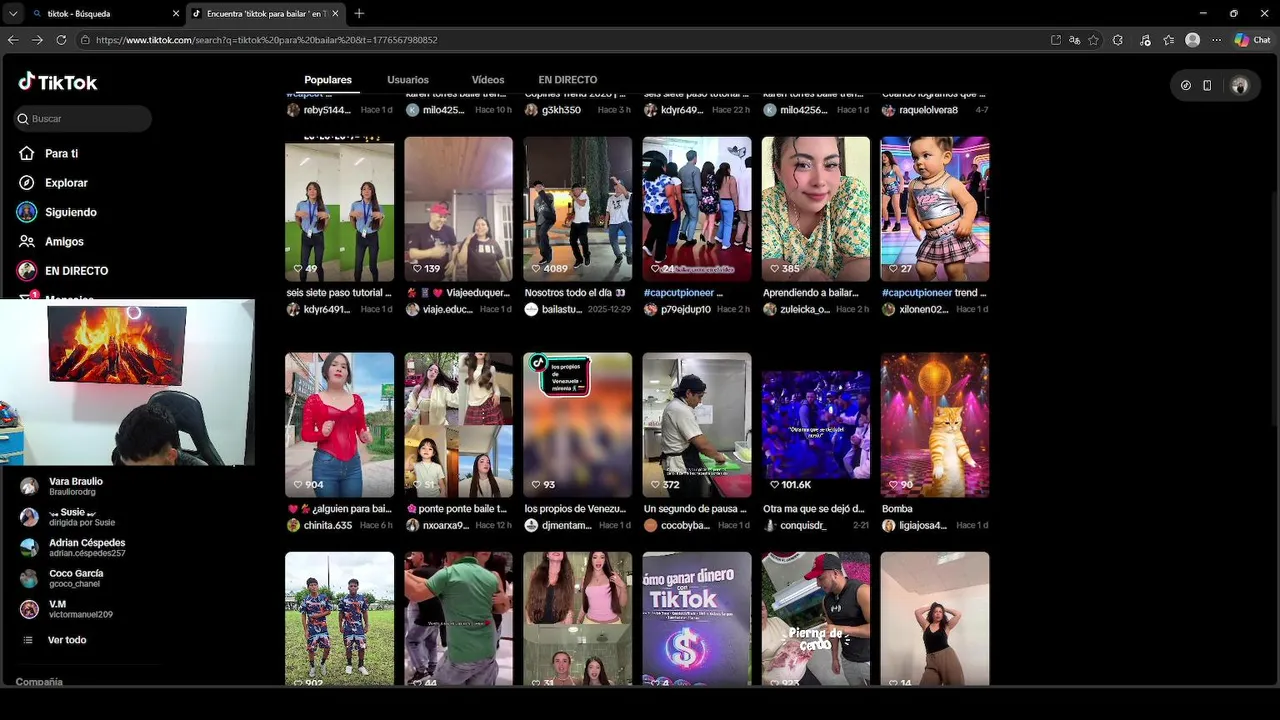The height and width of the screenshot is (720, 1280).
Task: Open 'ganar dinero con TikTok' video
Action: pyautogui.click(x=697, y=619)
